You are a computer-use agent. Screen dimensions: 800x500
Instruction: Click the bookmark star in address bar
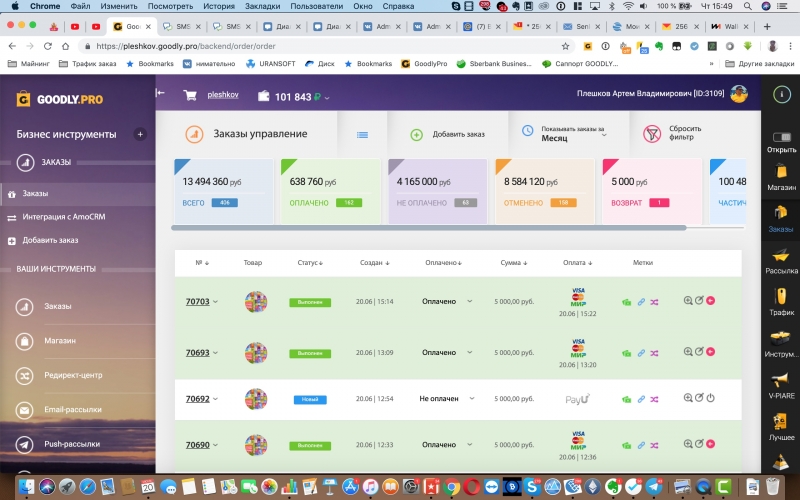tap(565, 46)
